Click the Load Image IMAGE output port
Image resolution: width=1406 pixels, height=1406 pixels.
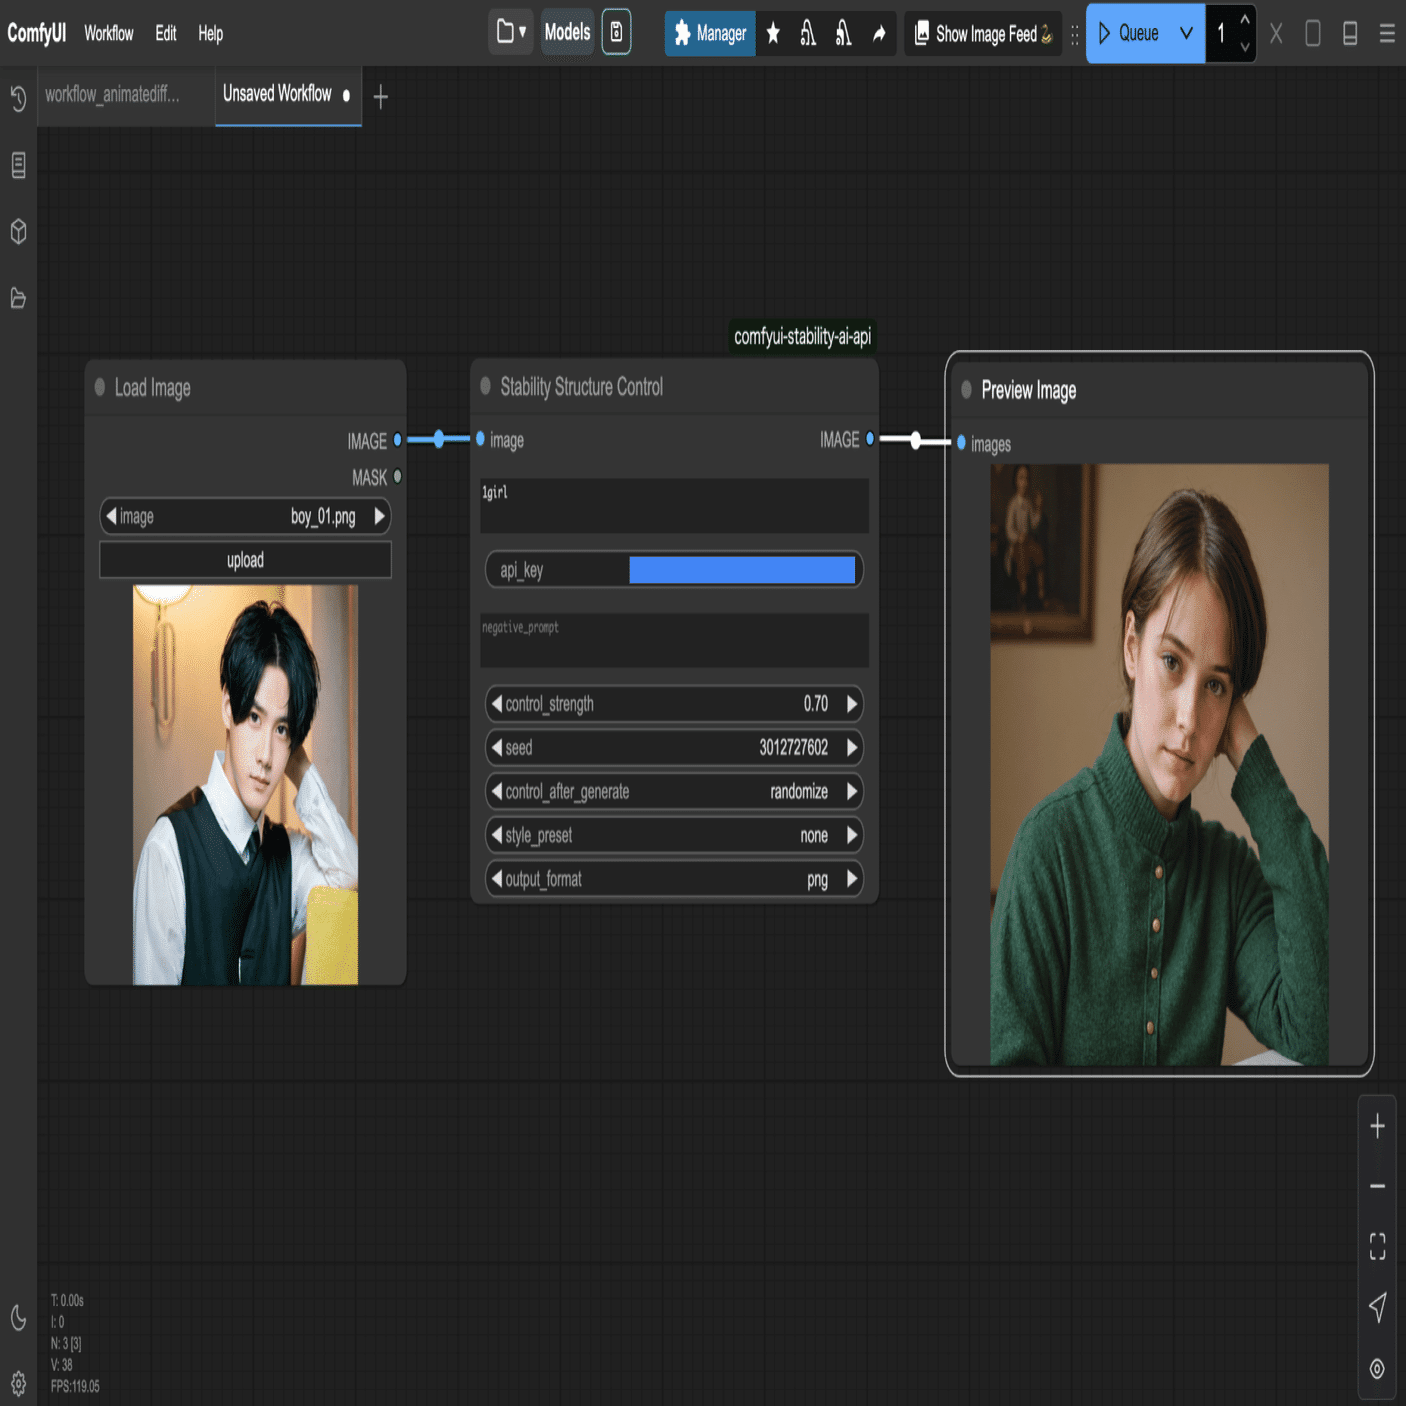coord(397,440)
